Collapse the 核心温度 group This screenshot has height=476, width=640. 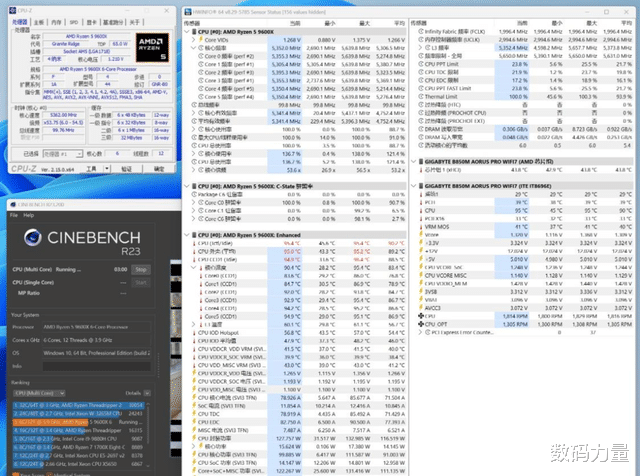[x=193, y=267]
